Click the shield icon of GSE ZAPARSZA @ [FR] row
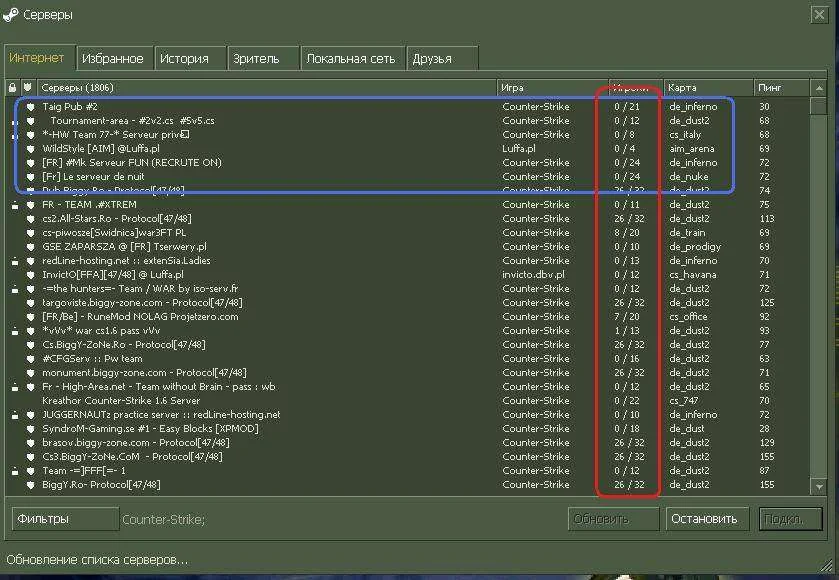 30,247
